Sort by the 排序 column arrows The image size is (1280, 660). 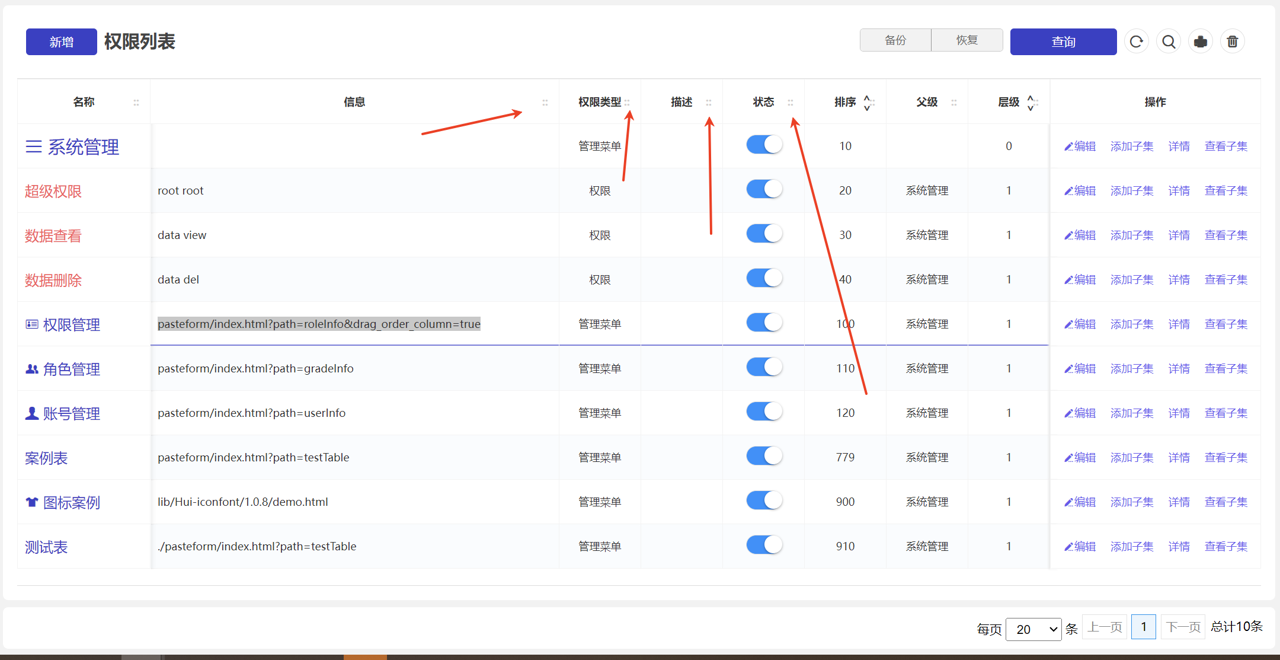click(867, 102)
